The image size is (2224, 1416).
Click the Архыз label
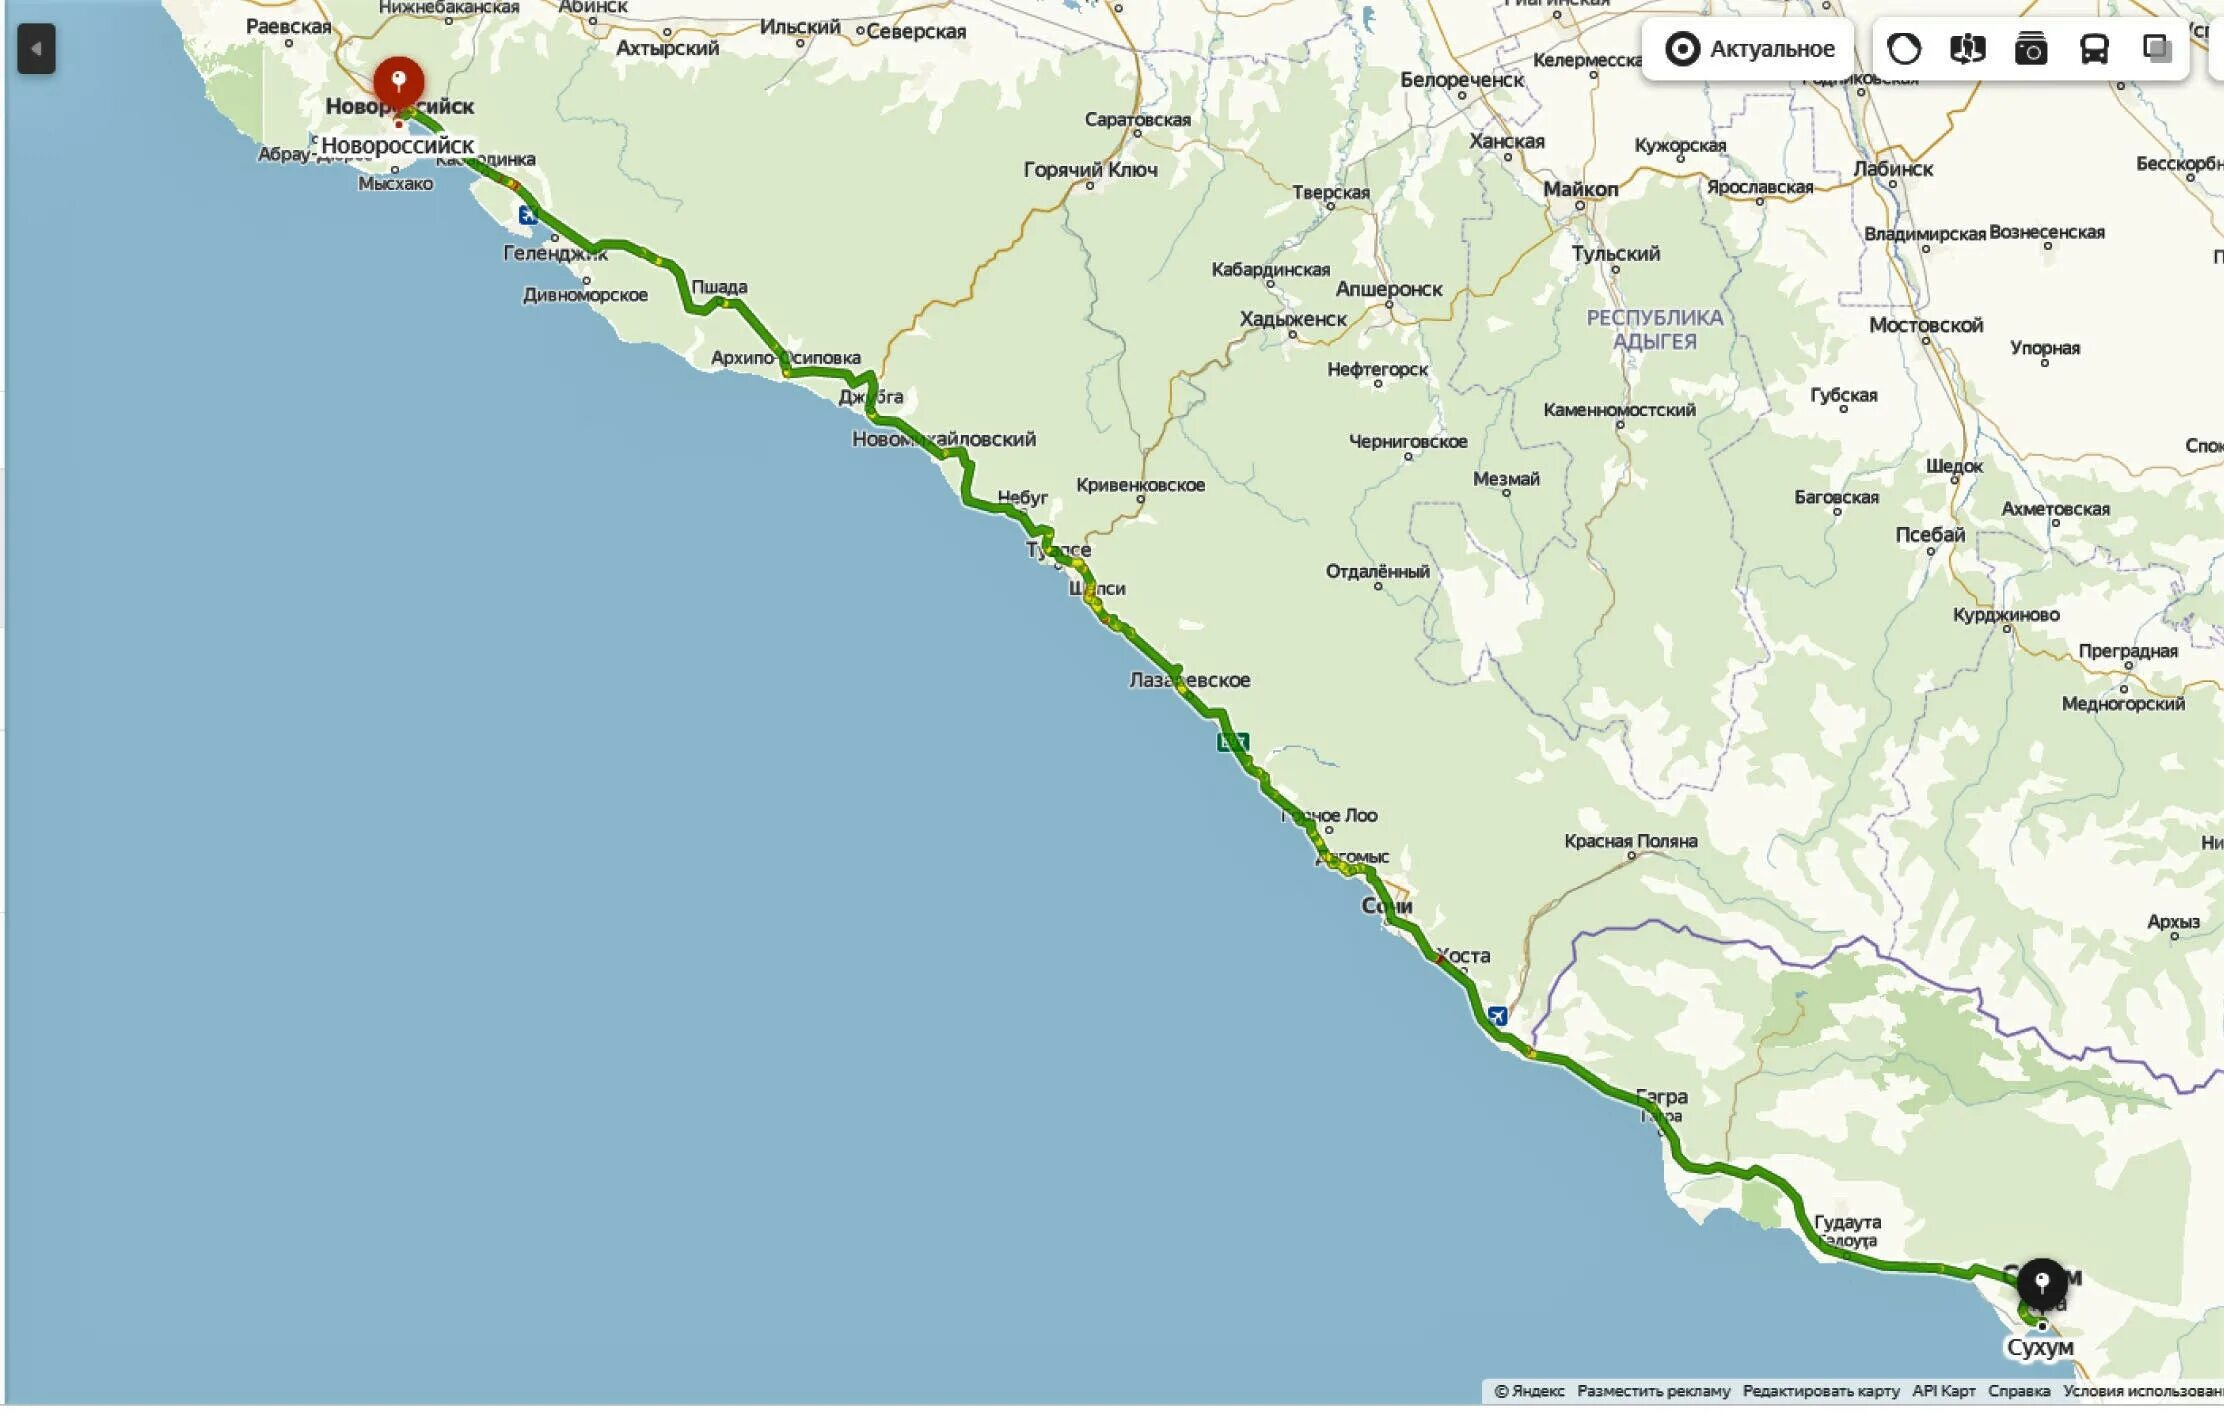tap(2173, 922)
